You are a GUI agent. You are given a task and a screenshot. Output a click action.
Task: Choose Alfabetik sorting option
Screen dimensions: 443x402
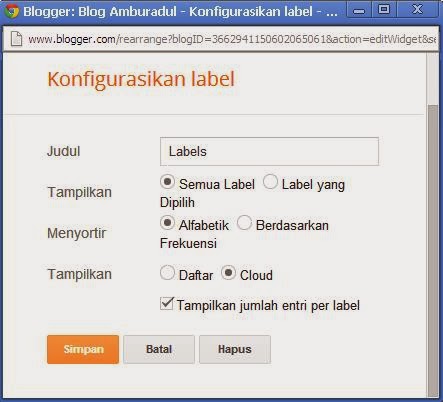point(167,223)
